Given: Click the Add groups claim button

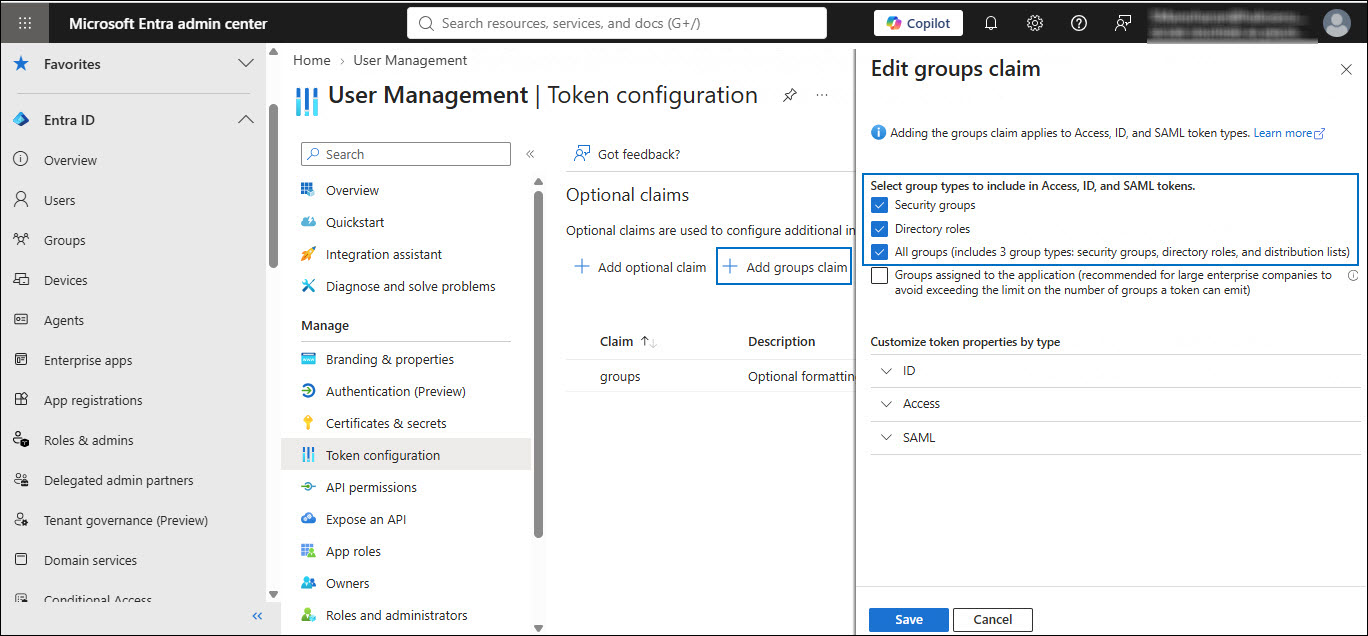Looking at the screenshot, I should [784, 267].
